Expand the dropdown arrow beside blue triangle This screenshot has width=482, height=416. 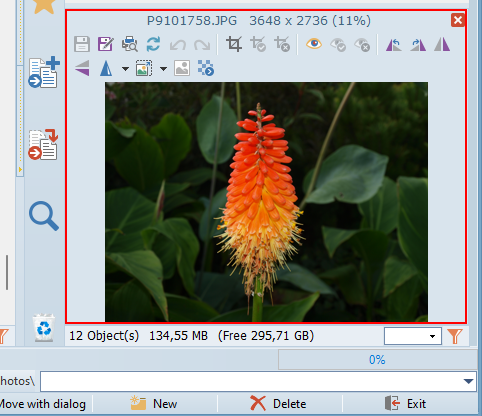pos(125,69)
